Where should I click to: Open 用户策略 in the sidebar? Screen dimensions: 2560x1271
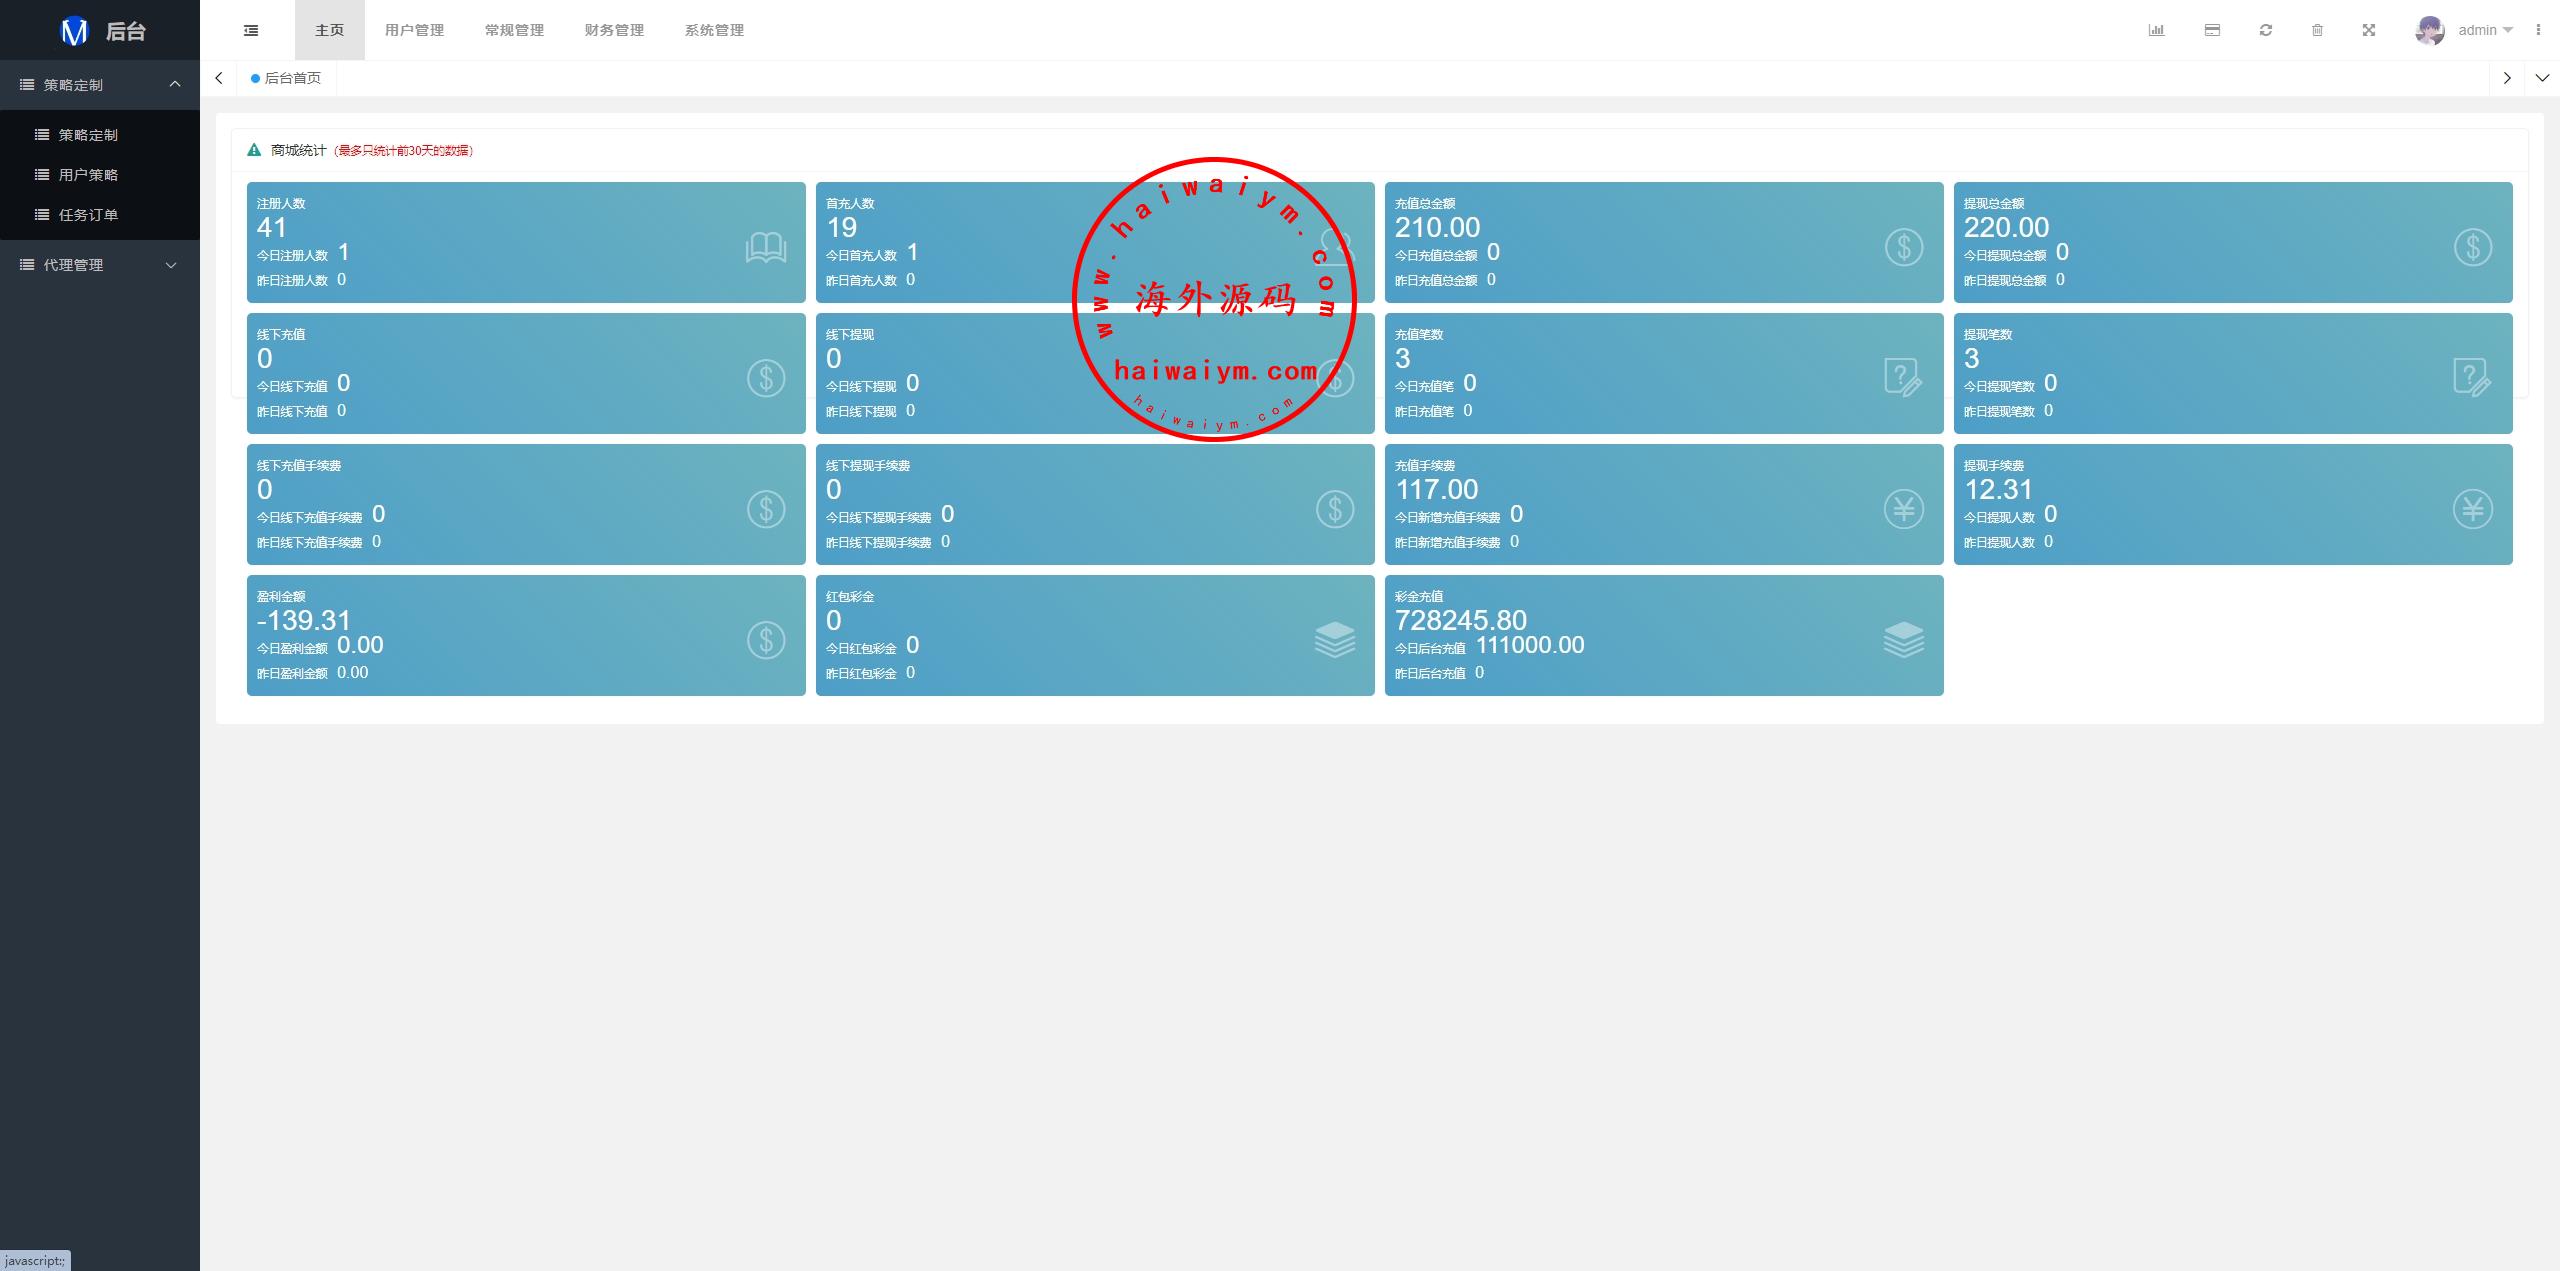coord(88,175)
